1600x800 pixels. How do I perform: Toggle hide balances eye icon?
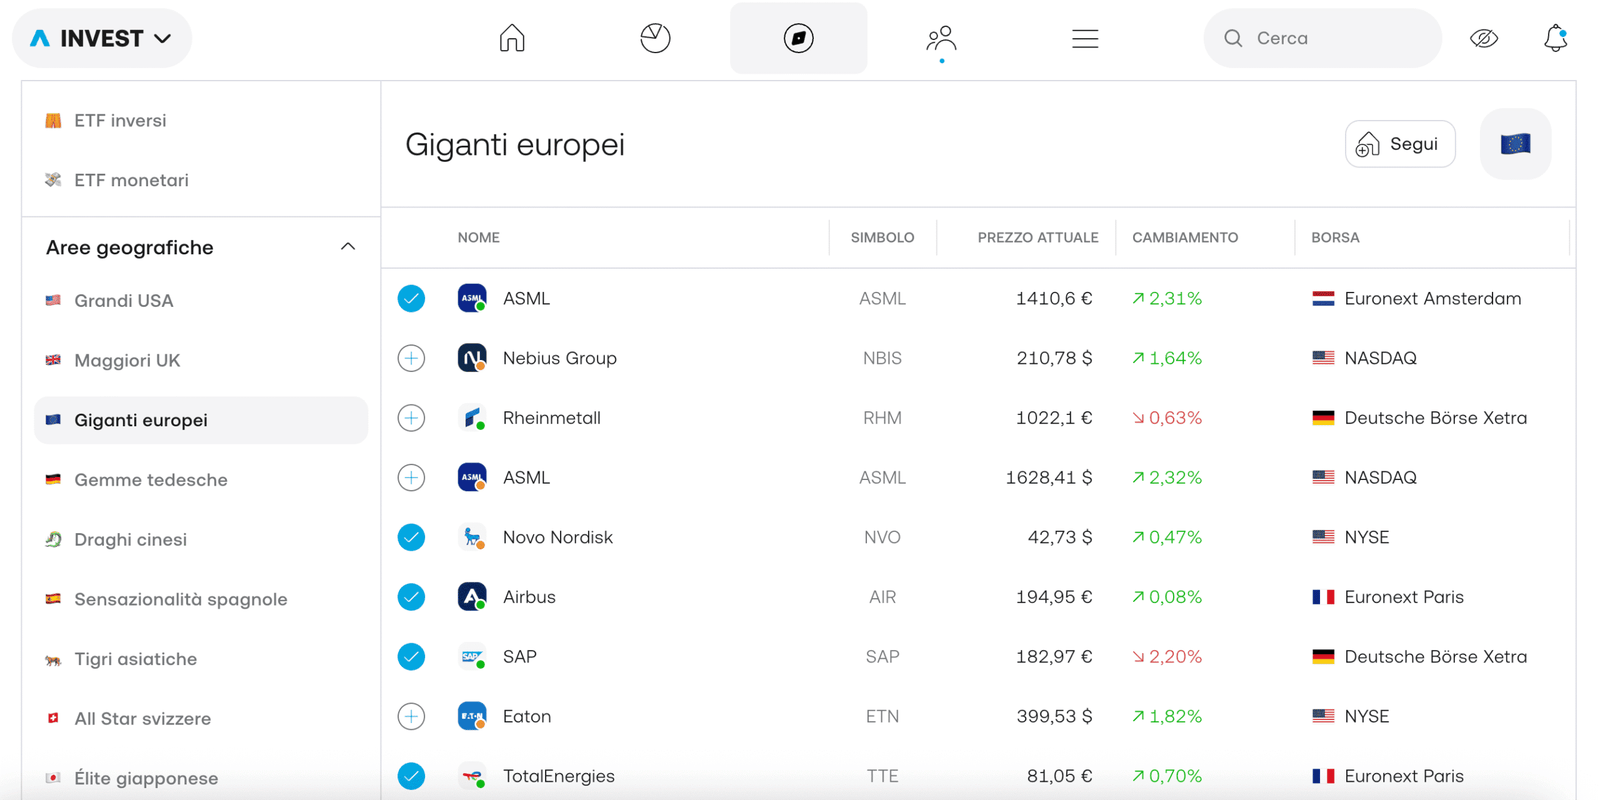1484,38
